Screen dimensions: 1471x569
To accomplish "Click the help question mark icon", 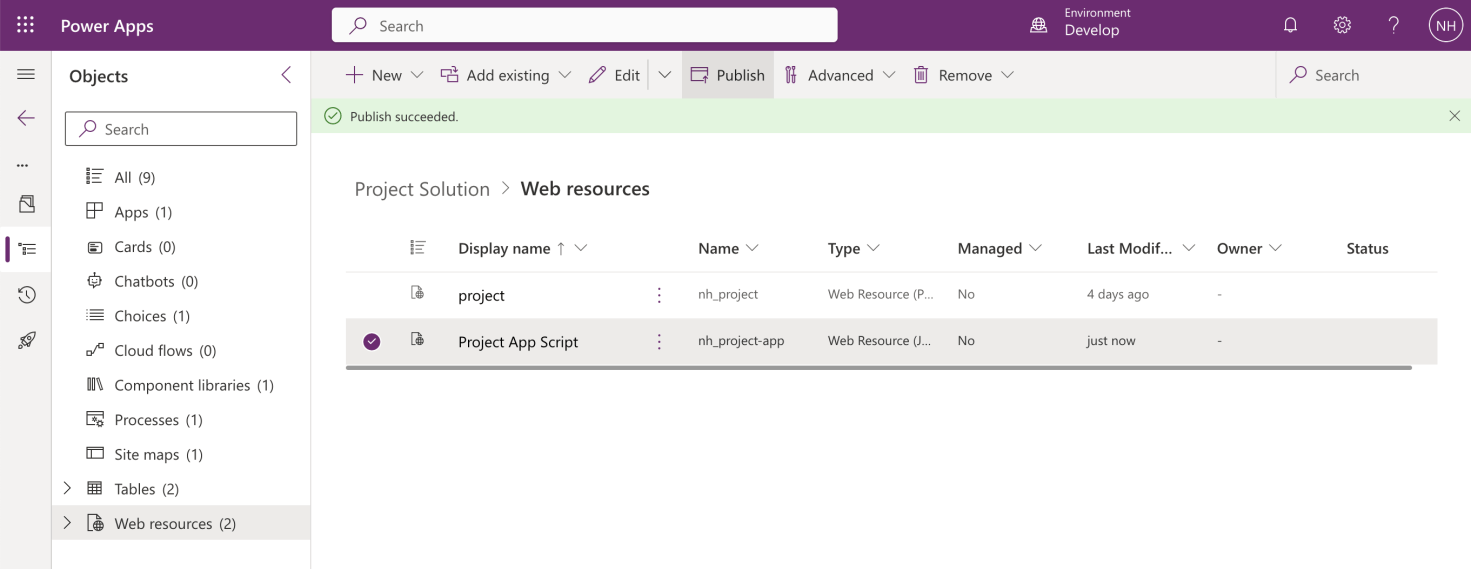I will (x=1393, y=26).
